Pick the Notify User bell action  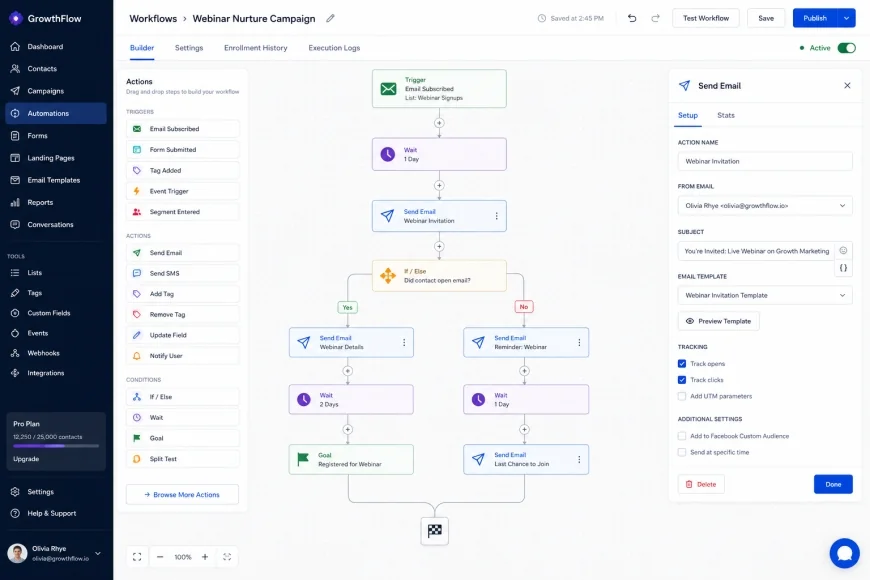point(183,356)
